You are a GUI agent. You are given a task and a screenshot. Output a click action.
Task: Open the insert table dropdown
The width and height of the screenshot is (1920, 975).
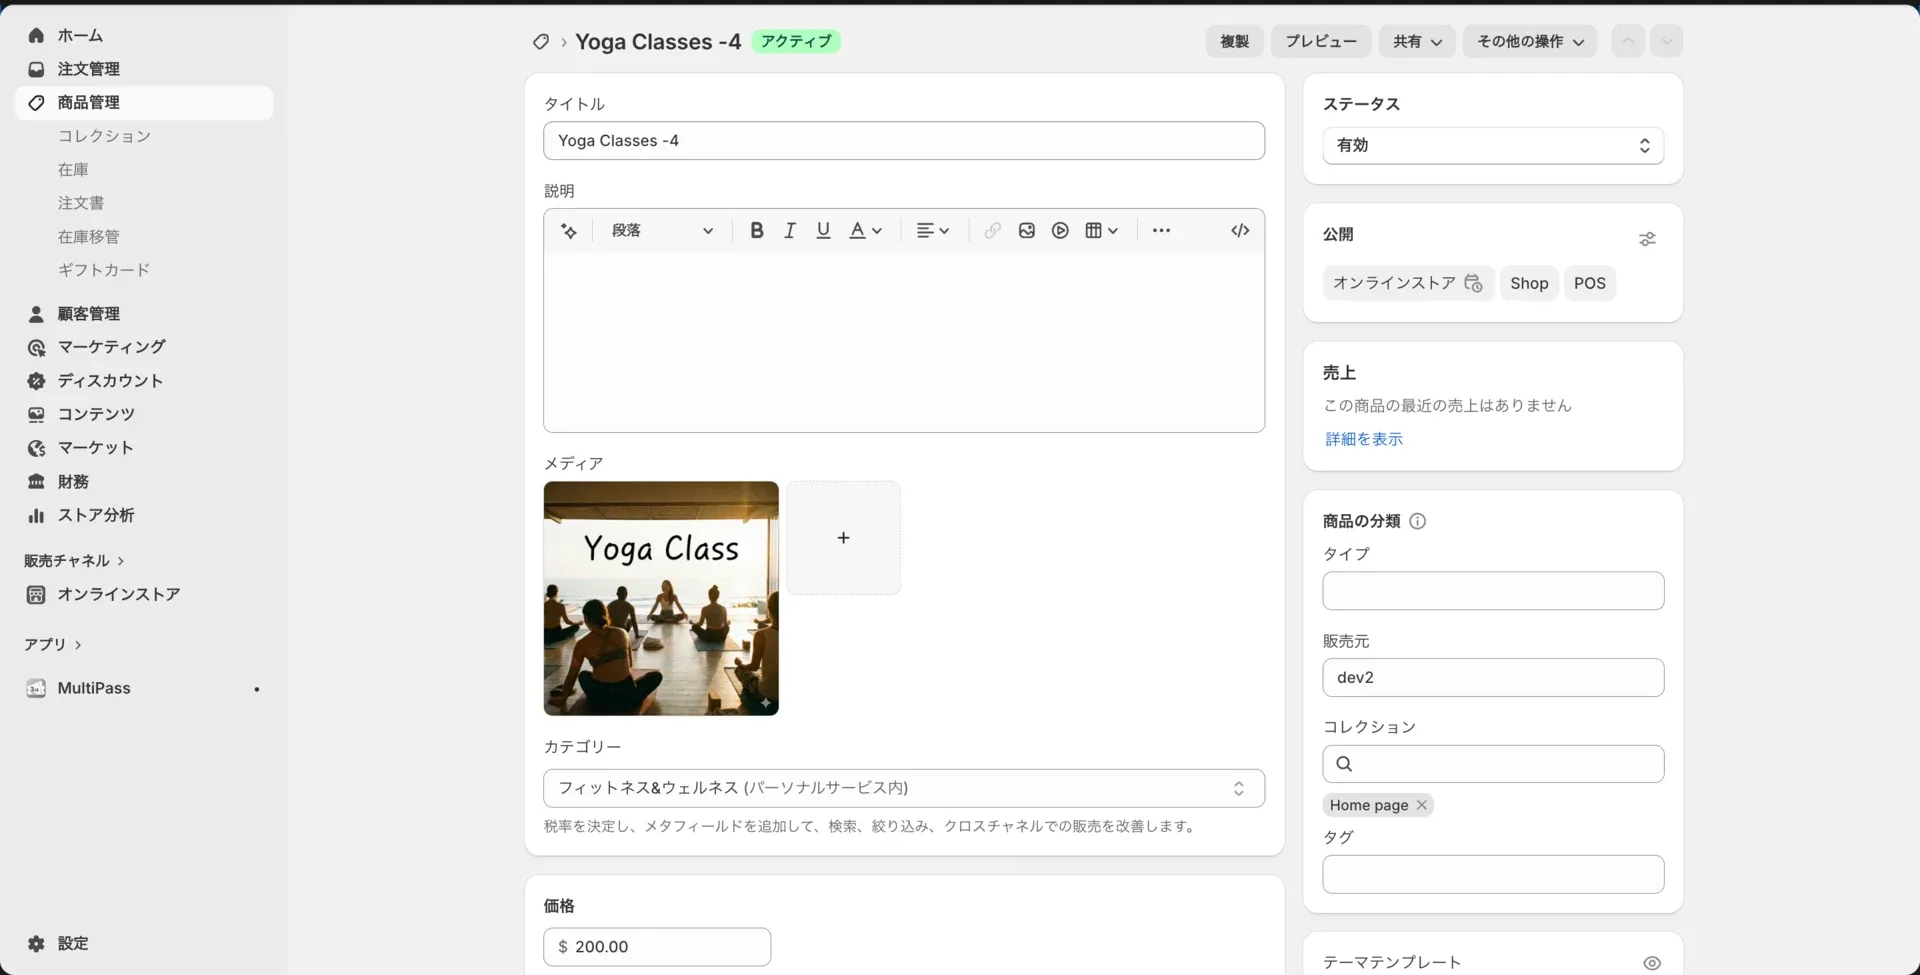pyautogui.click(x=1101, y=231)
